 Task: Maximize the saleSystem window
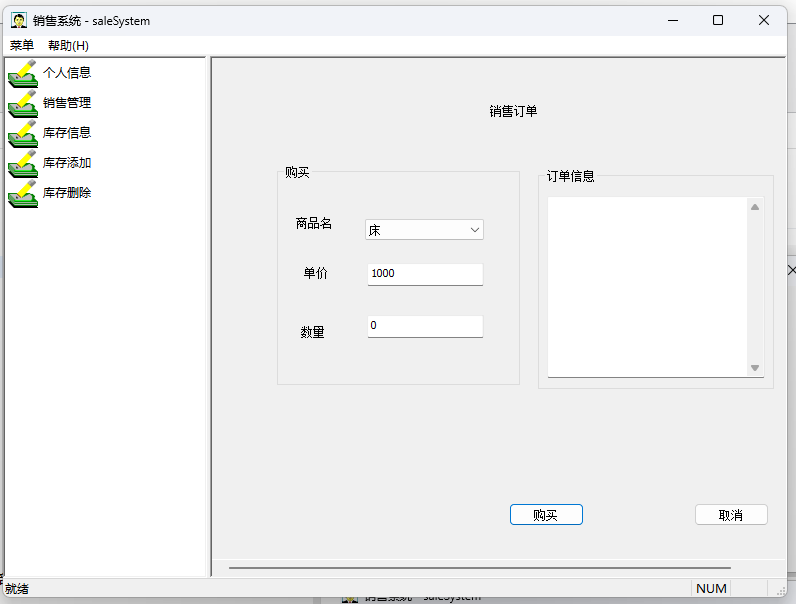tap(718, 20)
